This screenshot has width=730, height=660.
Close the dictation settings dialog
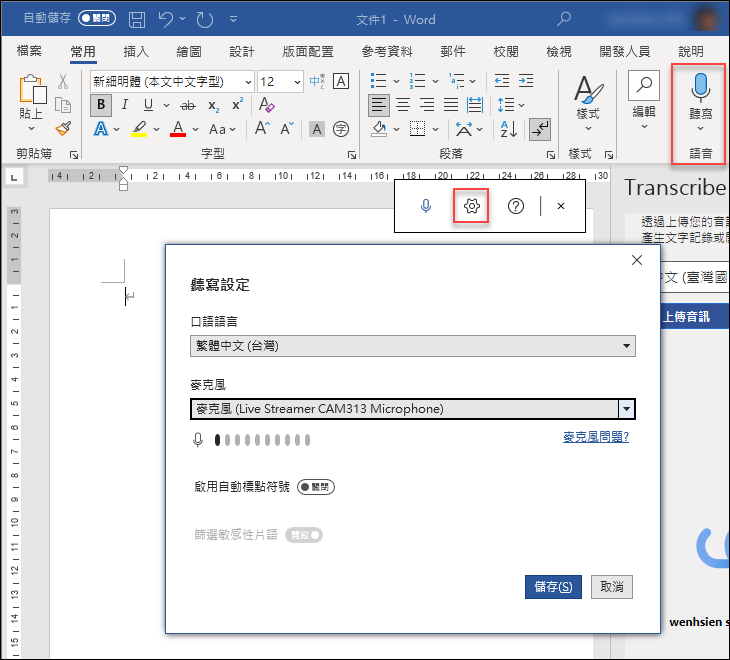[x=636, y=260]
